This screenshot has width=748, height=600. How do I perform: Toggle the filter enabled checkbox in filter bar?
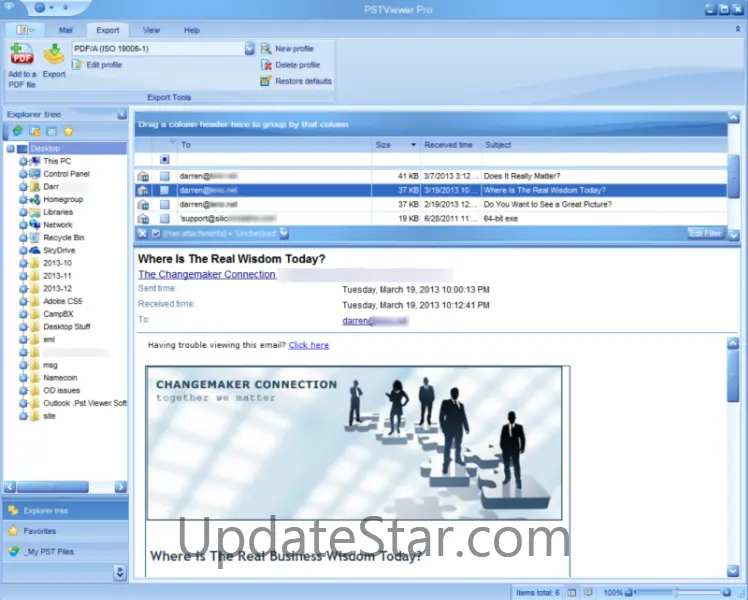tap(156, 233)
